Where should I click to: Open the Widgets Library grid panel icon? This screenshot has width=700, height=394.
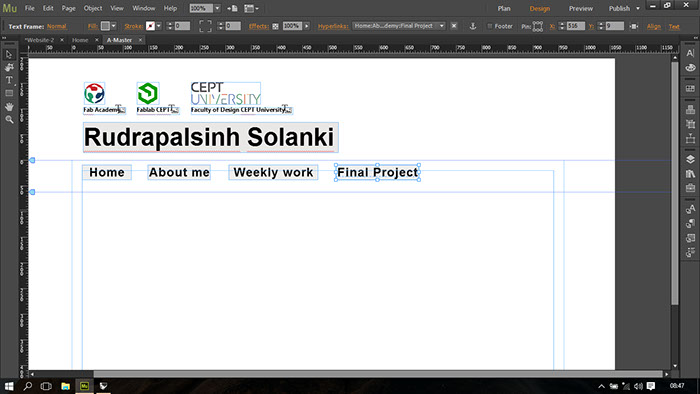pos(690,88)
